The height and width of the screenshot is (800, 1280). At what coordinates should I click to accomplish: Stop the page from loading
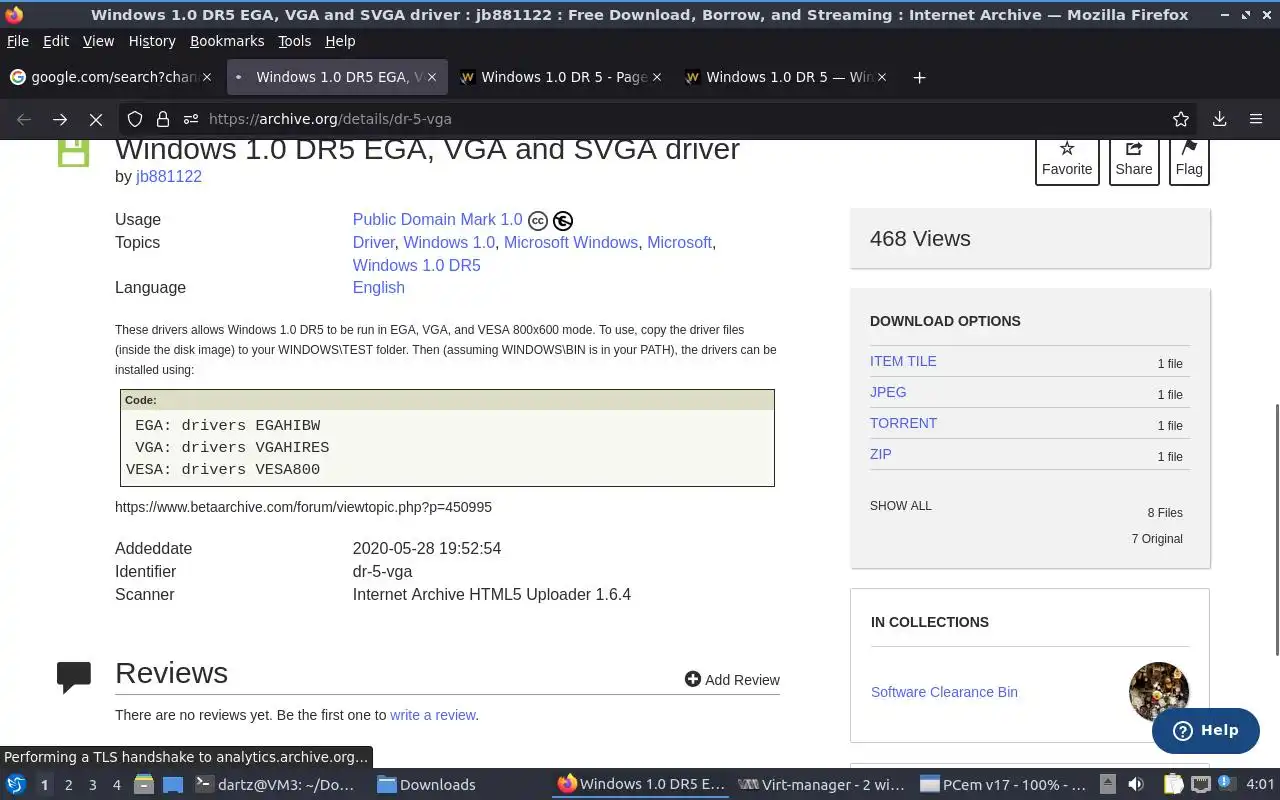point(96,119)
